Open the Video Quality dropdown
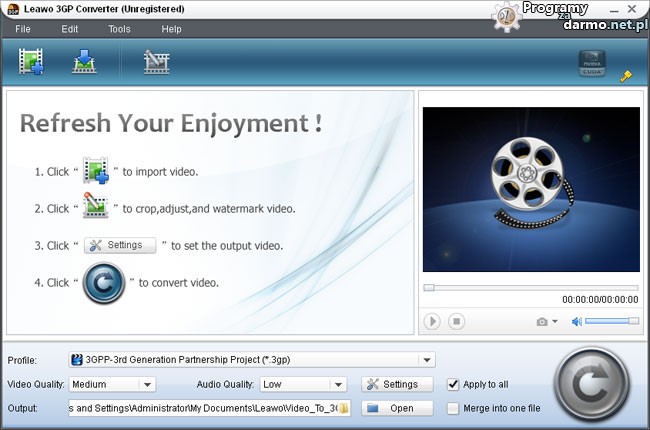 click(x=147, y=384)
